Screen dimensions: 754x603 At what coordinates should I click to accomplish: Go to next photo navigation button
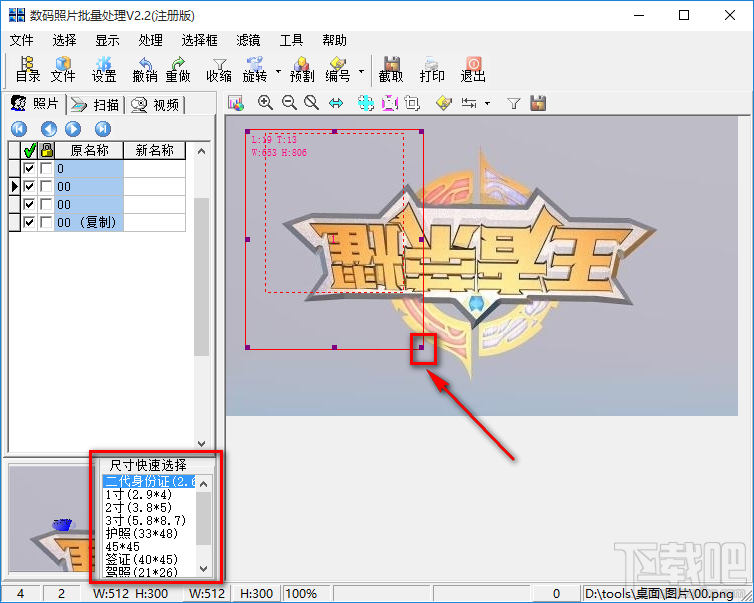73,129
